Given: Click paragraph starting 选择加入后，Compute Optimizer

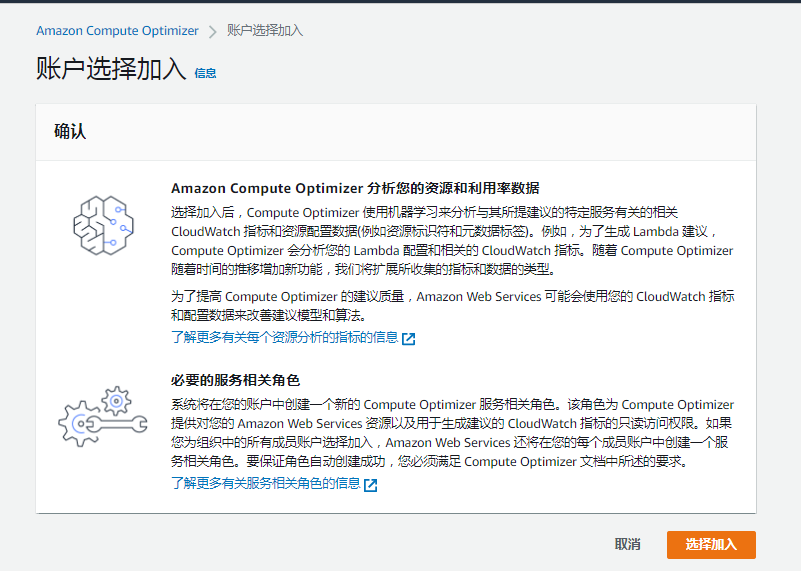Looking at the screenshot, I should click(x=452, y=241).
